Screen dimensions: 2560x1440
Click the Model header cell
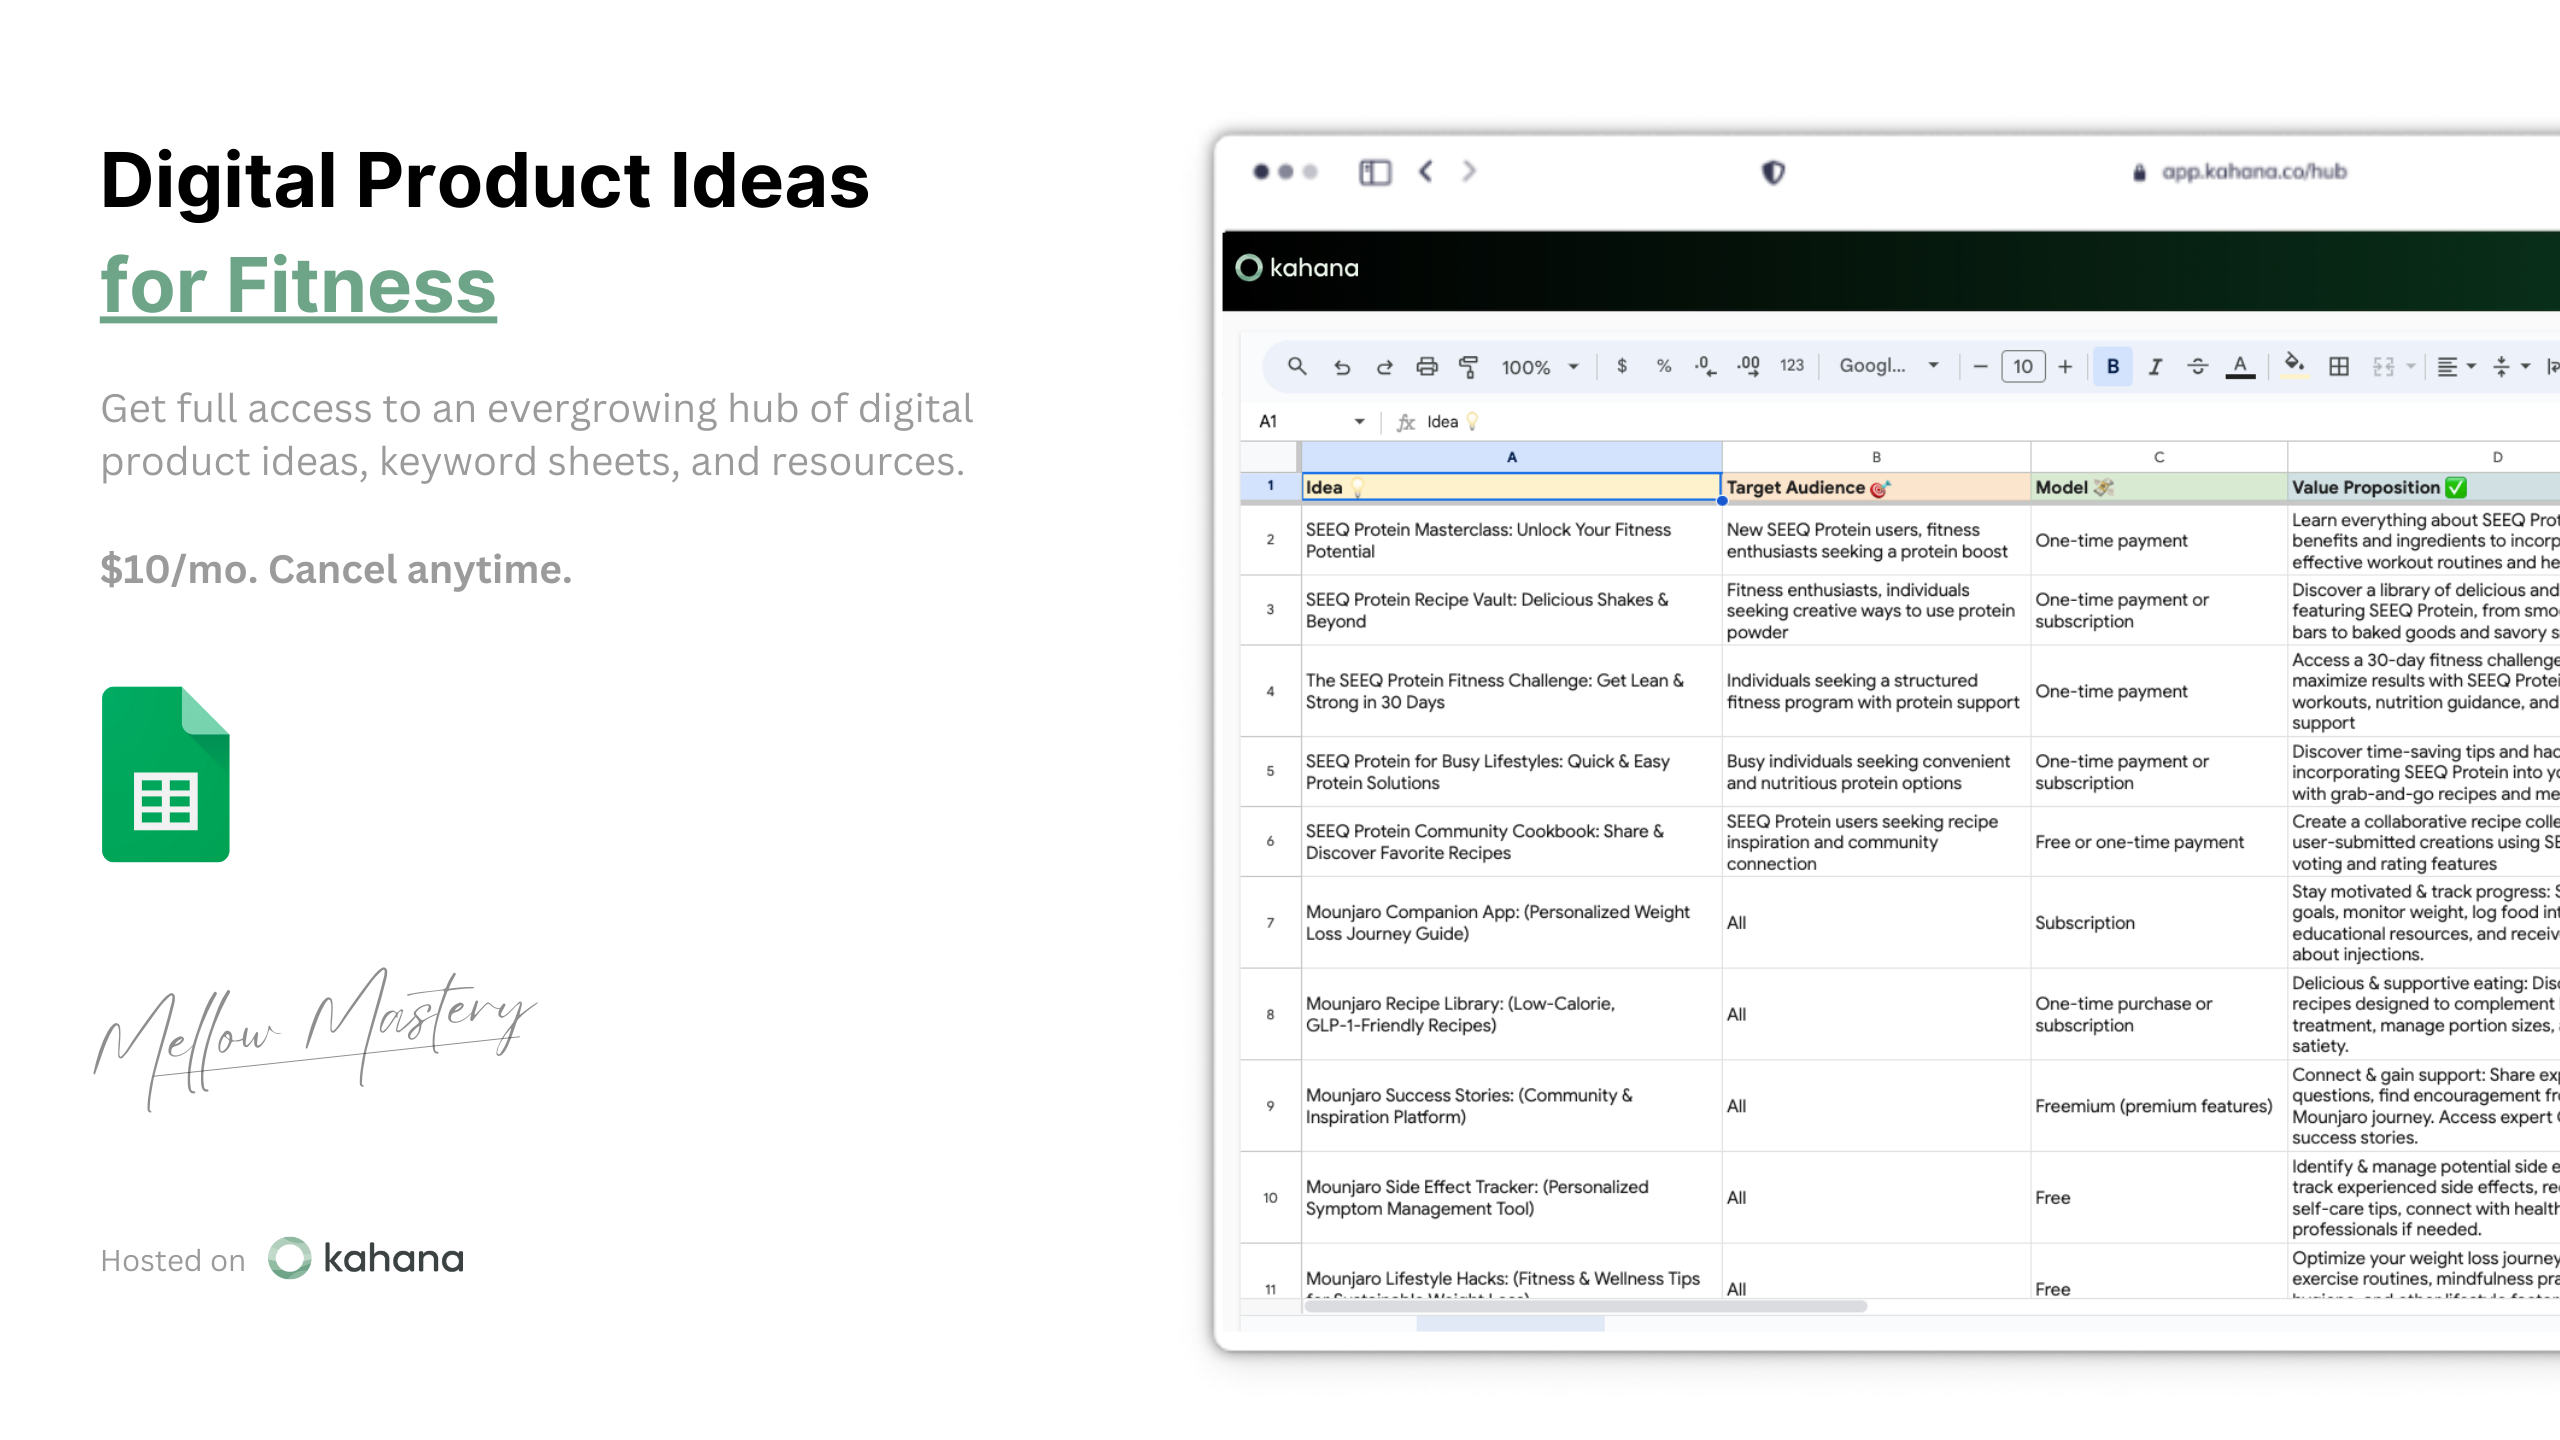(x=2159, y=487)
